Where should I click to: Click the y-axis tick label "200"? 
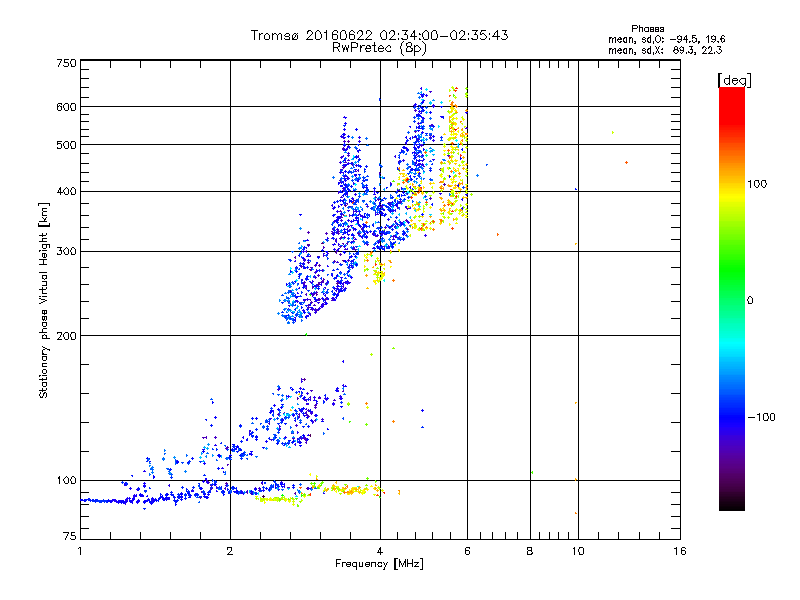click(x=66, y=336)
